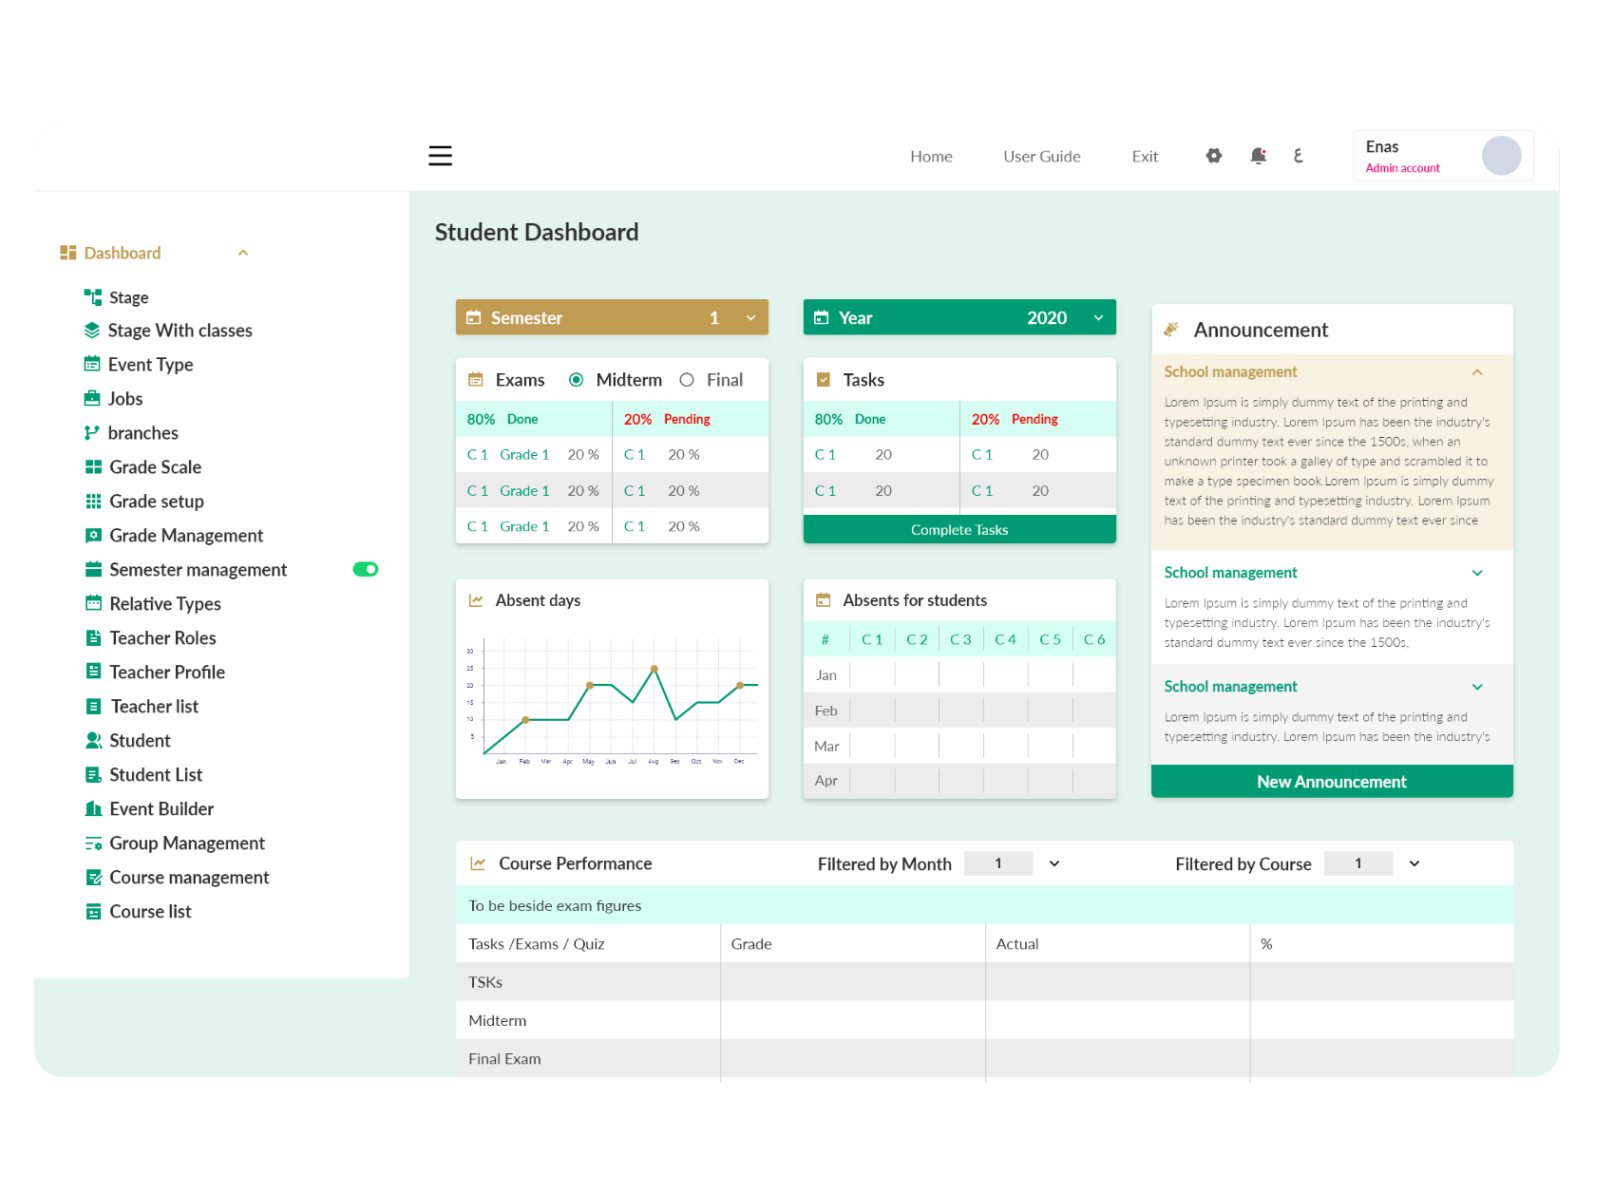
Task: Click the Absent days chart icon
Action: click(x=476, y=600)
